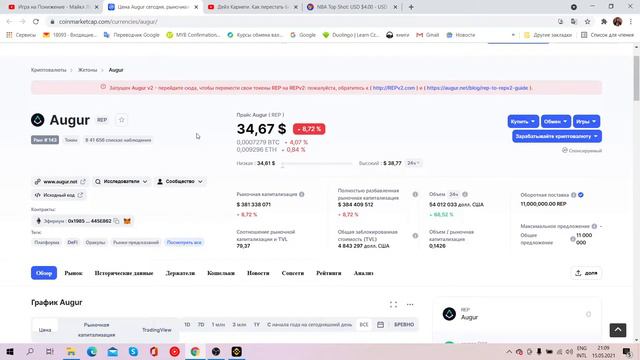Click max supply info icon

tap(594, 226)
